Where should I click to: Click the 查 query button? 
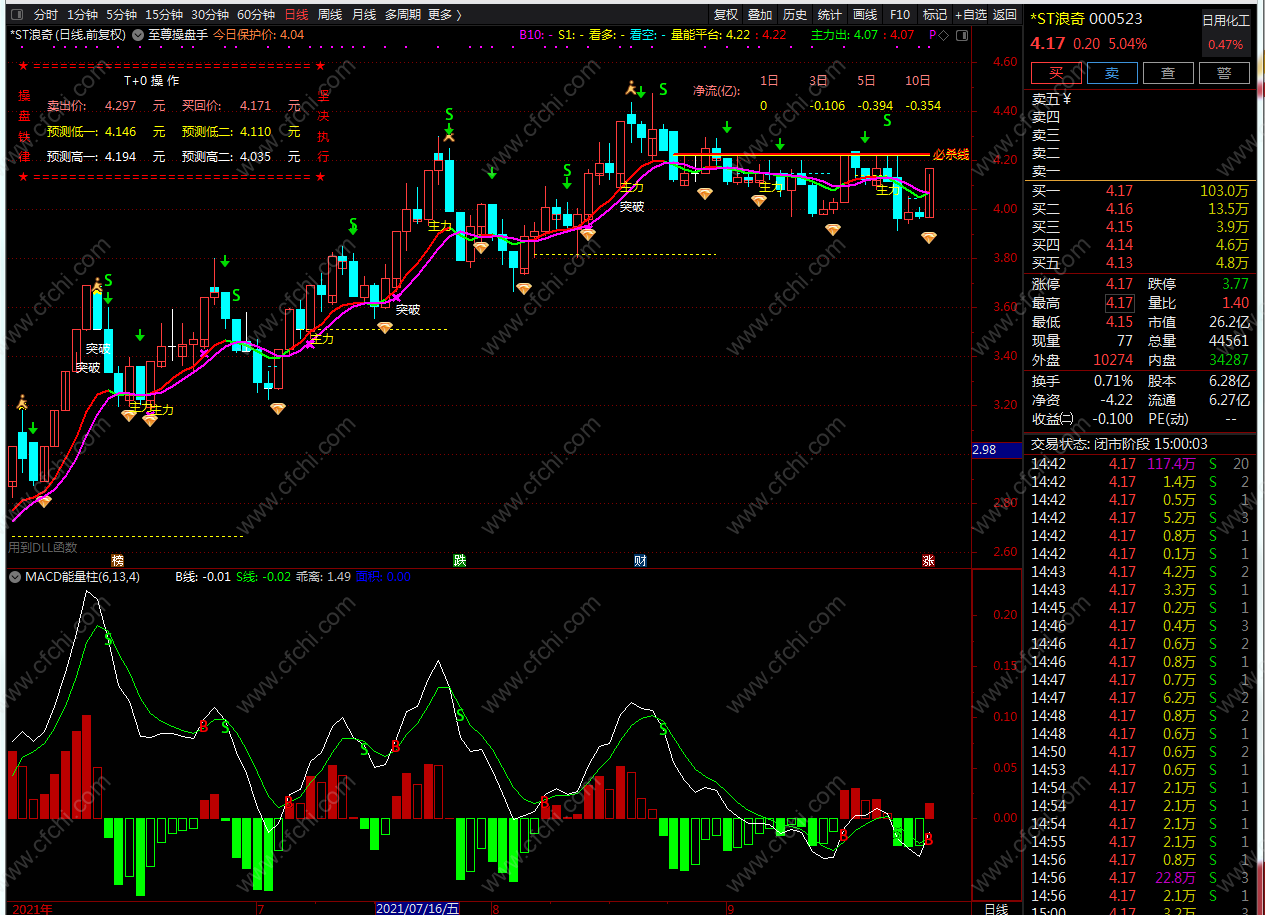1168,73
